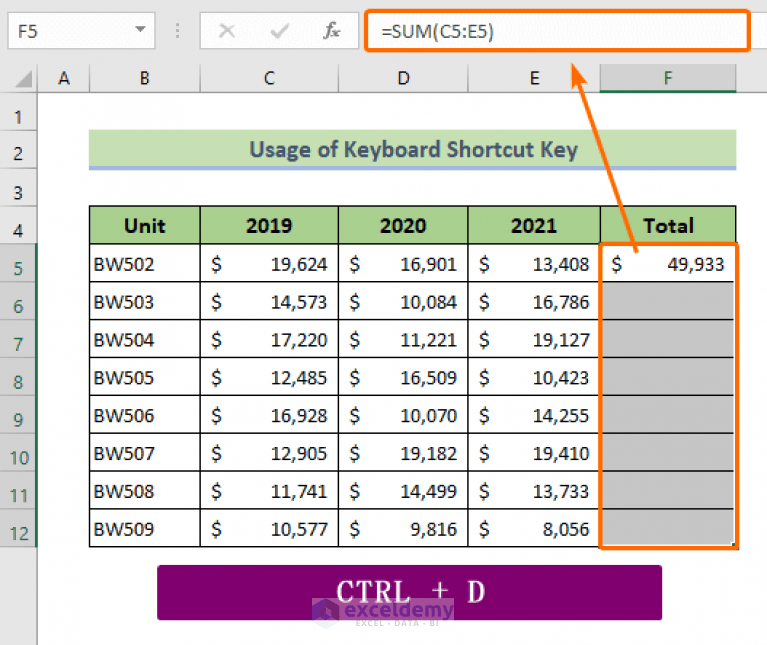This screenshot has width=767, height=645.
Task: Select column C header
Action: point(269,78)
